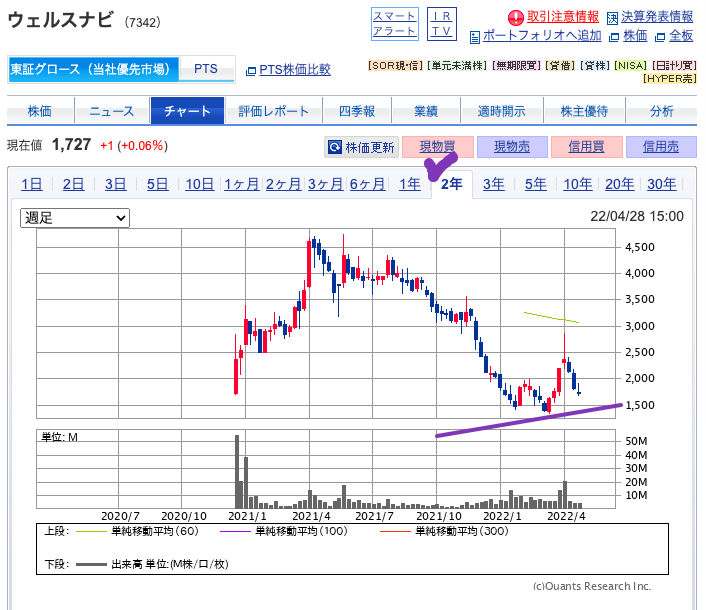
Task: Click ポートフォリオへ追加 link
Action: pos(542,36)
